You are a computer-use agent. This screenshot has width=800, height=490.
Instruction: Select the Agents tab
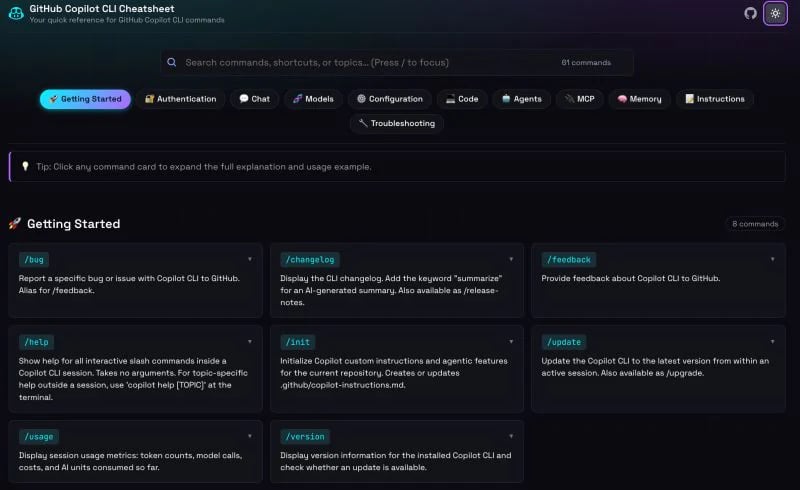pos(521,99)
